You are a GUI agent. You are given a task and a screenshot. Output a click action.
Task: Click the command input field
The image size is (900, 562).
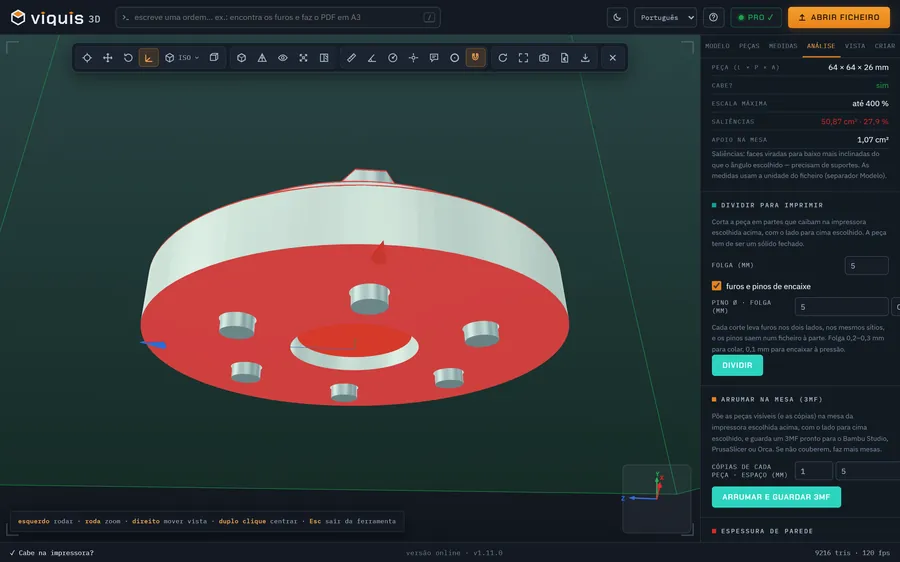278,17
